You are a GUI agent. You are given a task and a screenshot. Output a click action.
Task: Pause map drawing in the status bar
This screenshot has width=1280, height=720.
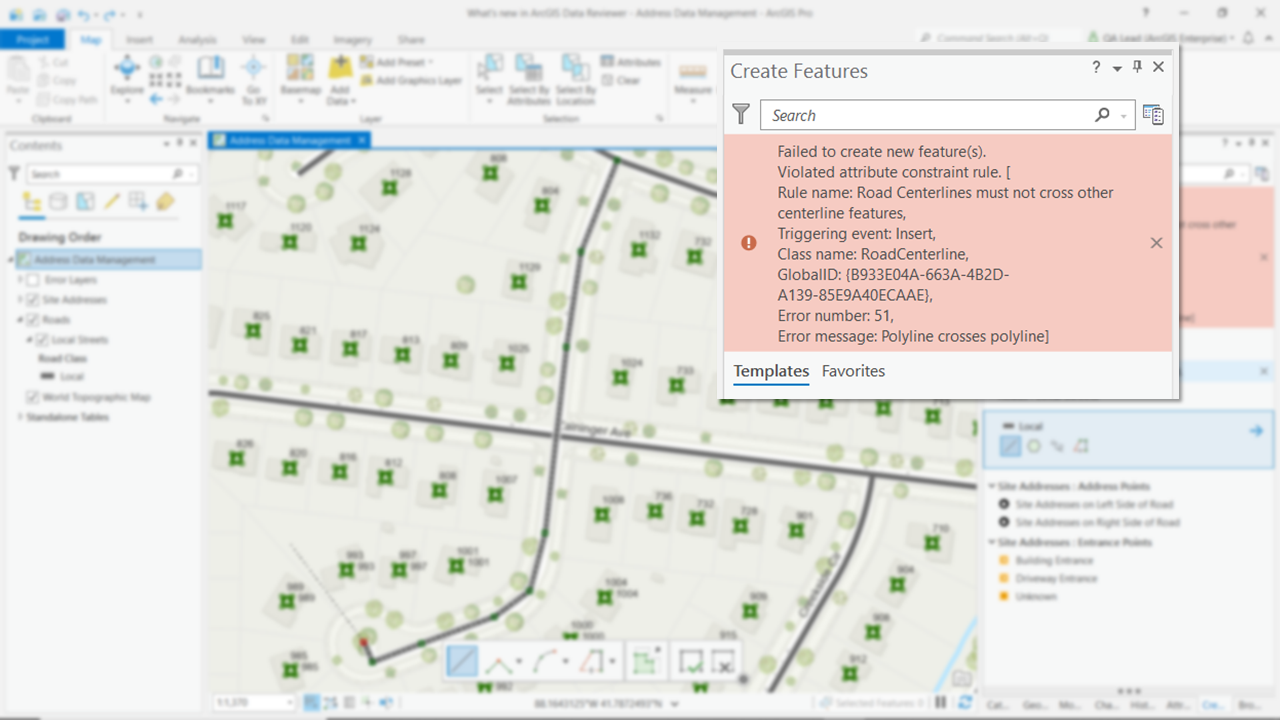[941, 703]
